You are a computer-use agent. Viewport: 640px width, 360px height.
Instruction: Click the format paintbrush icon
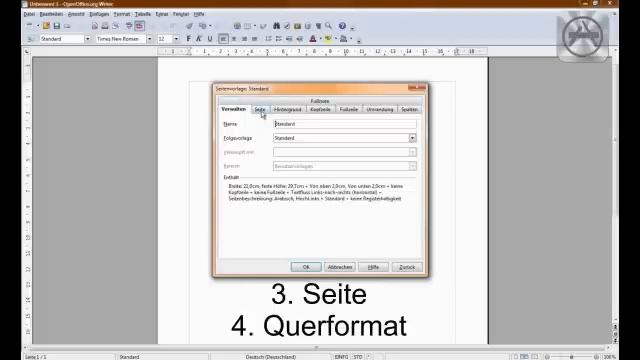coord(189,26)
